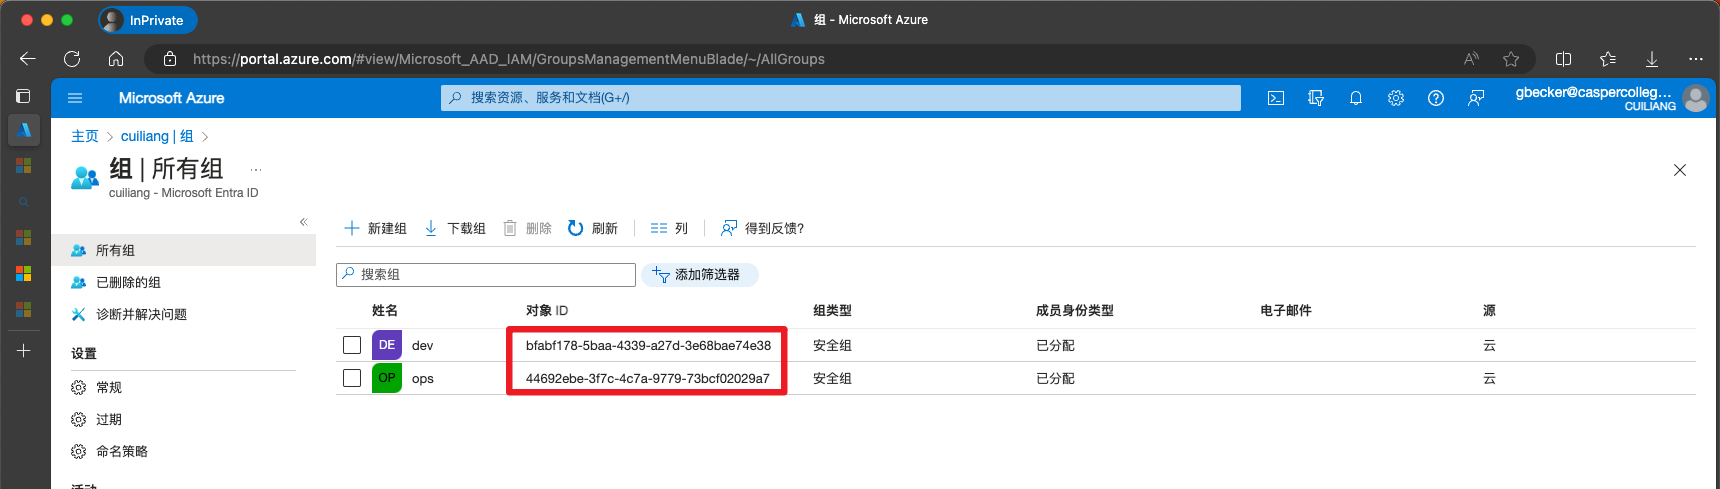The height and width of the screenshot is (489, 1720).
Task: Close the groups blade with the X
Action: (1680, 170)
